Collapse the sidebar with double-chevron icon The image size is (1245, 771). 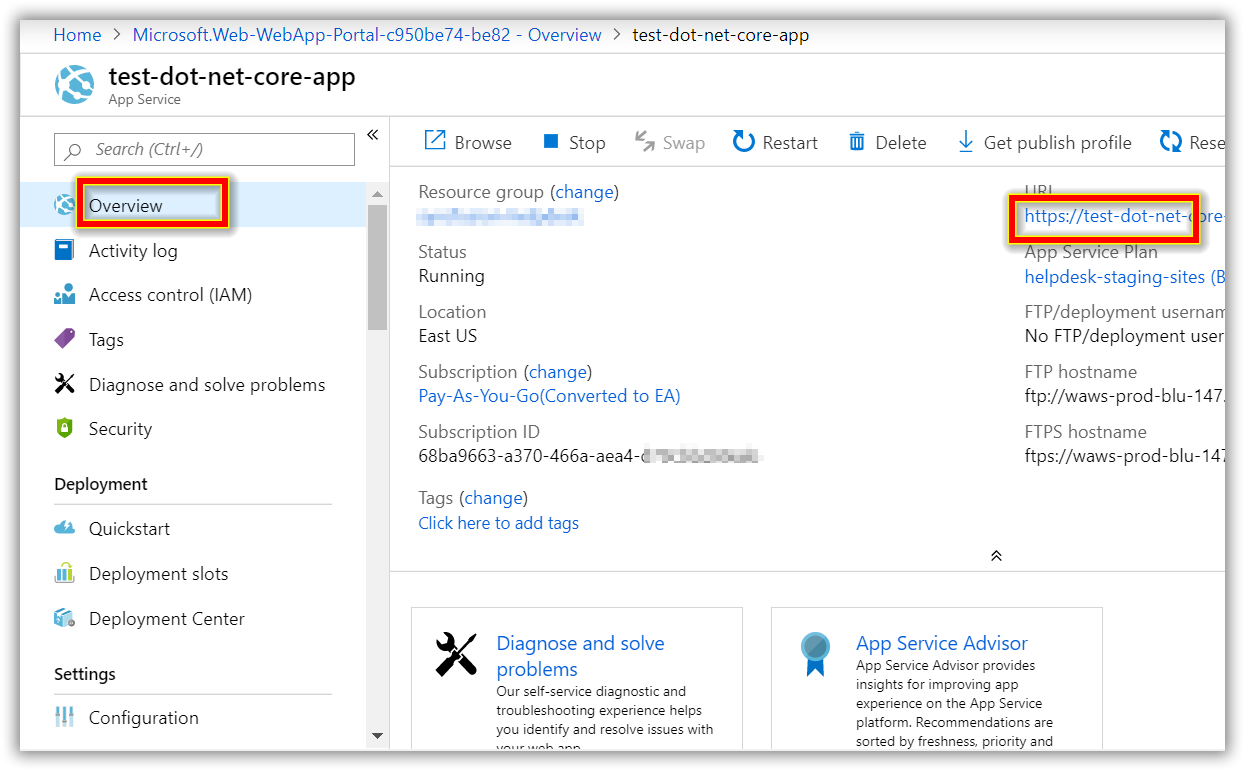coord(372,134)
